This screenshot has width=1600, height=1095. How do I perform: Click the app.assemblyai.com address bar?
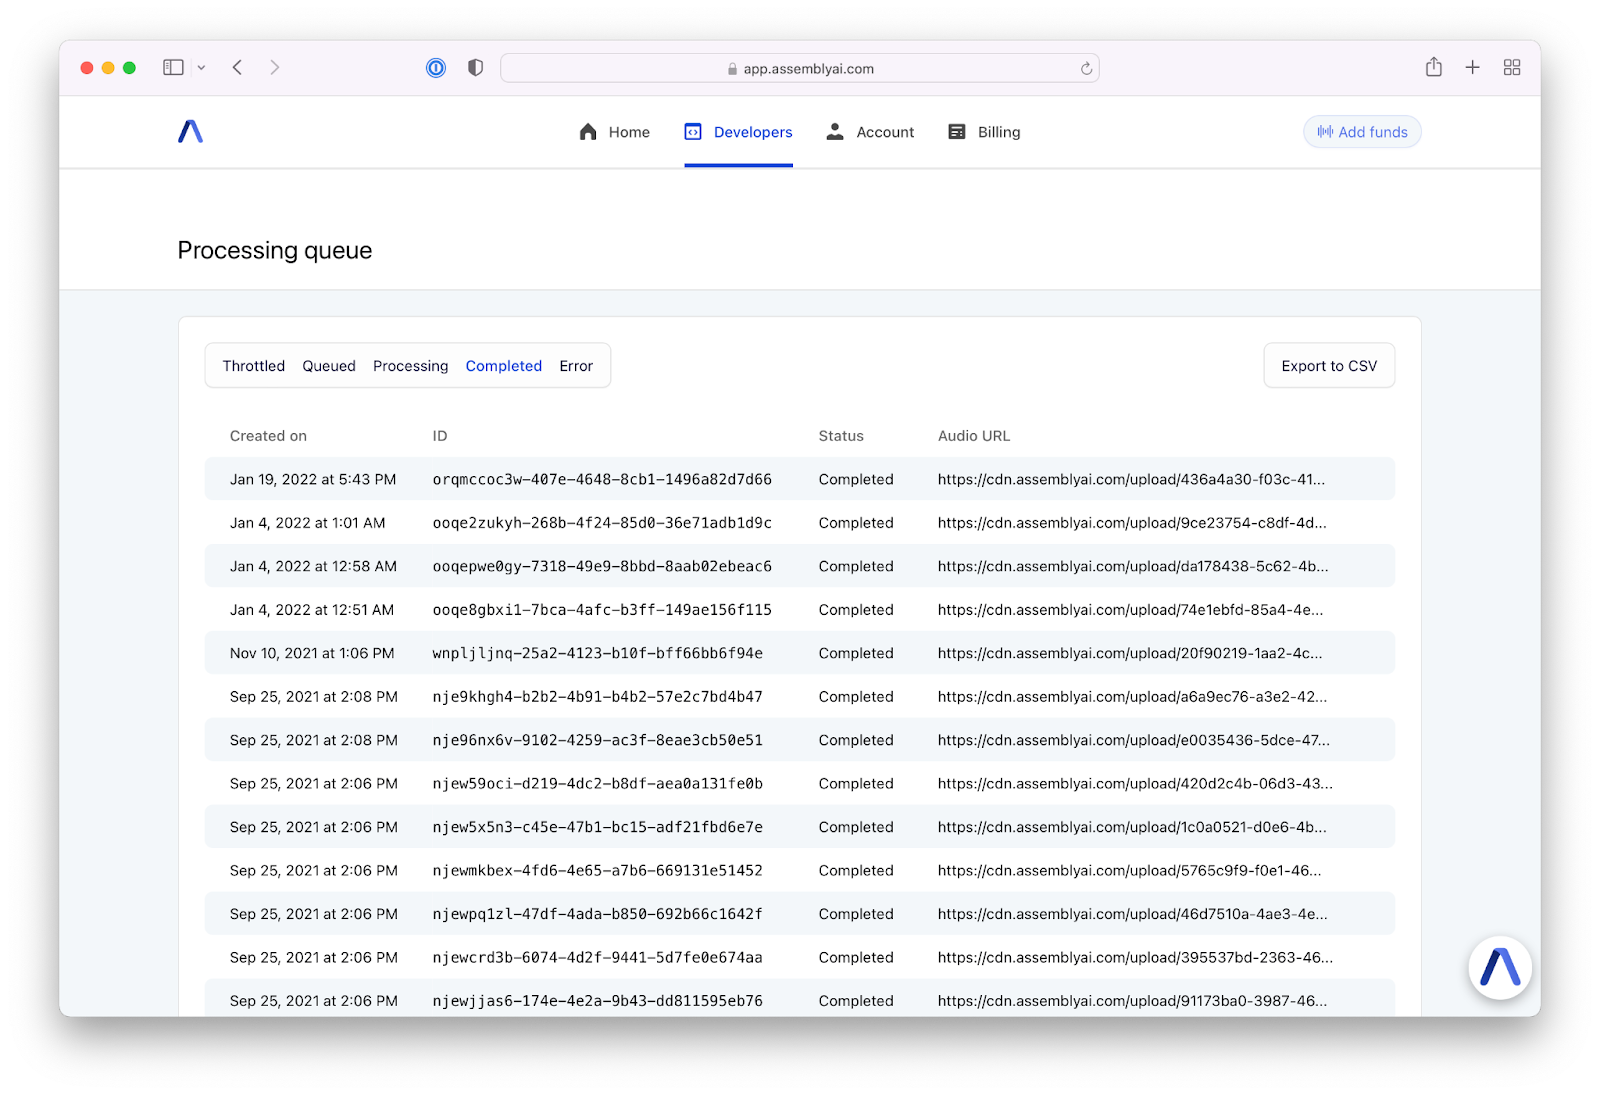(x=800, y=68)
